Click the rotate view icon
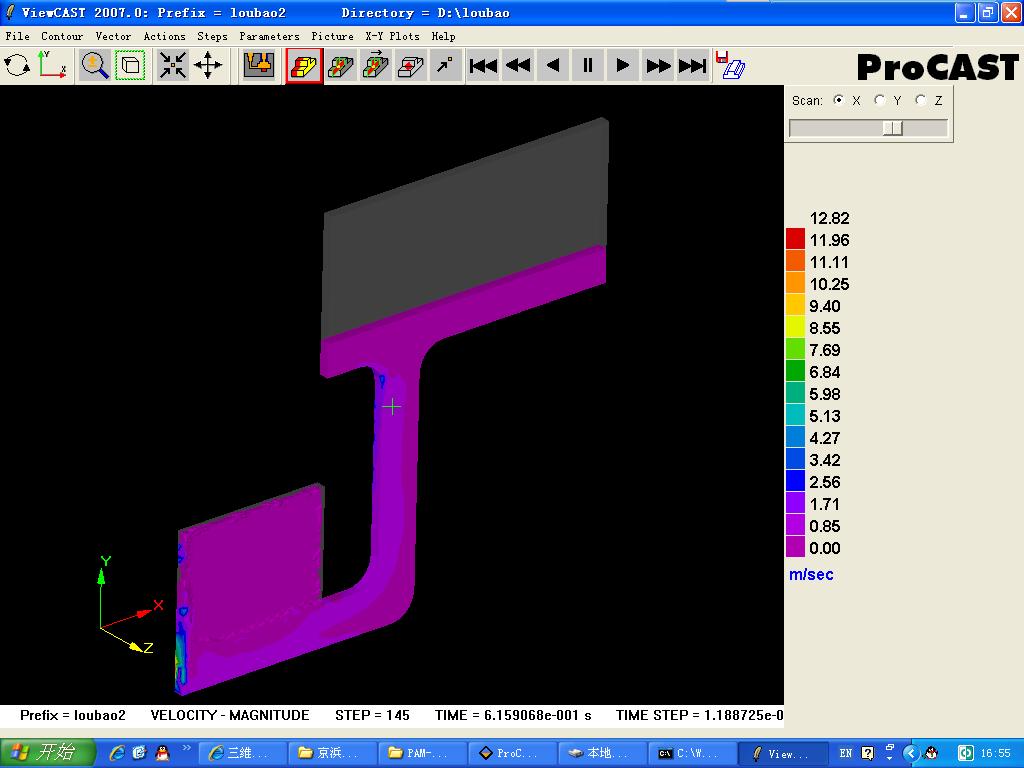Image resolution: width=1024 pixels, height=768 pixels. (x=17, y=65)
